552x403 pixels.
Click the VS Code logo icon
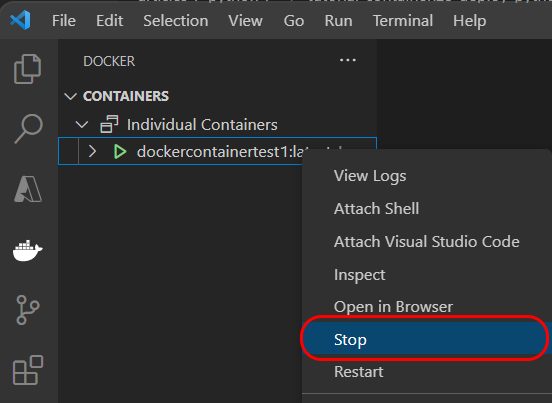tap(20, 20)
